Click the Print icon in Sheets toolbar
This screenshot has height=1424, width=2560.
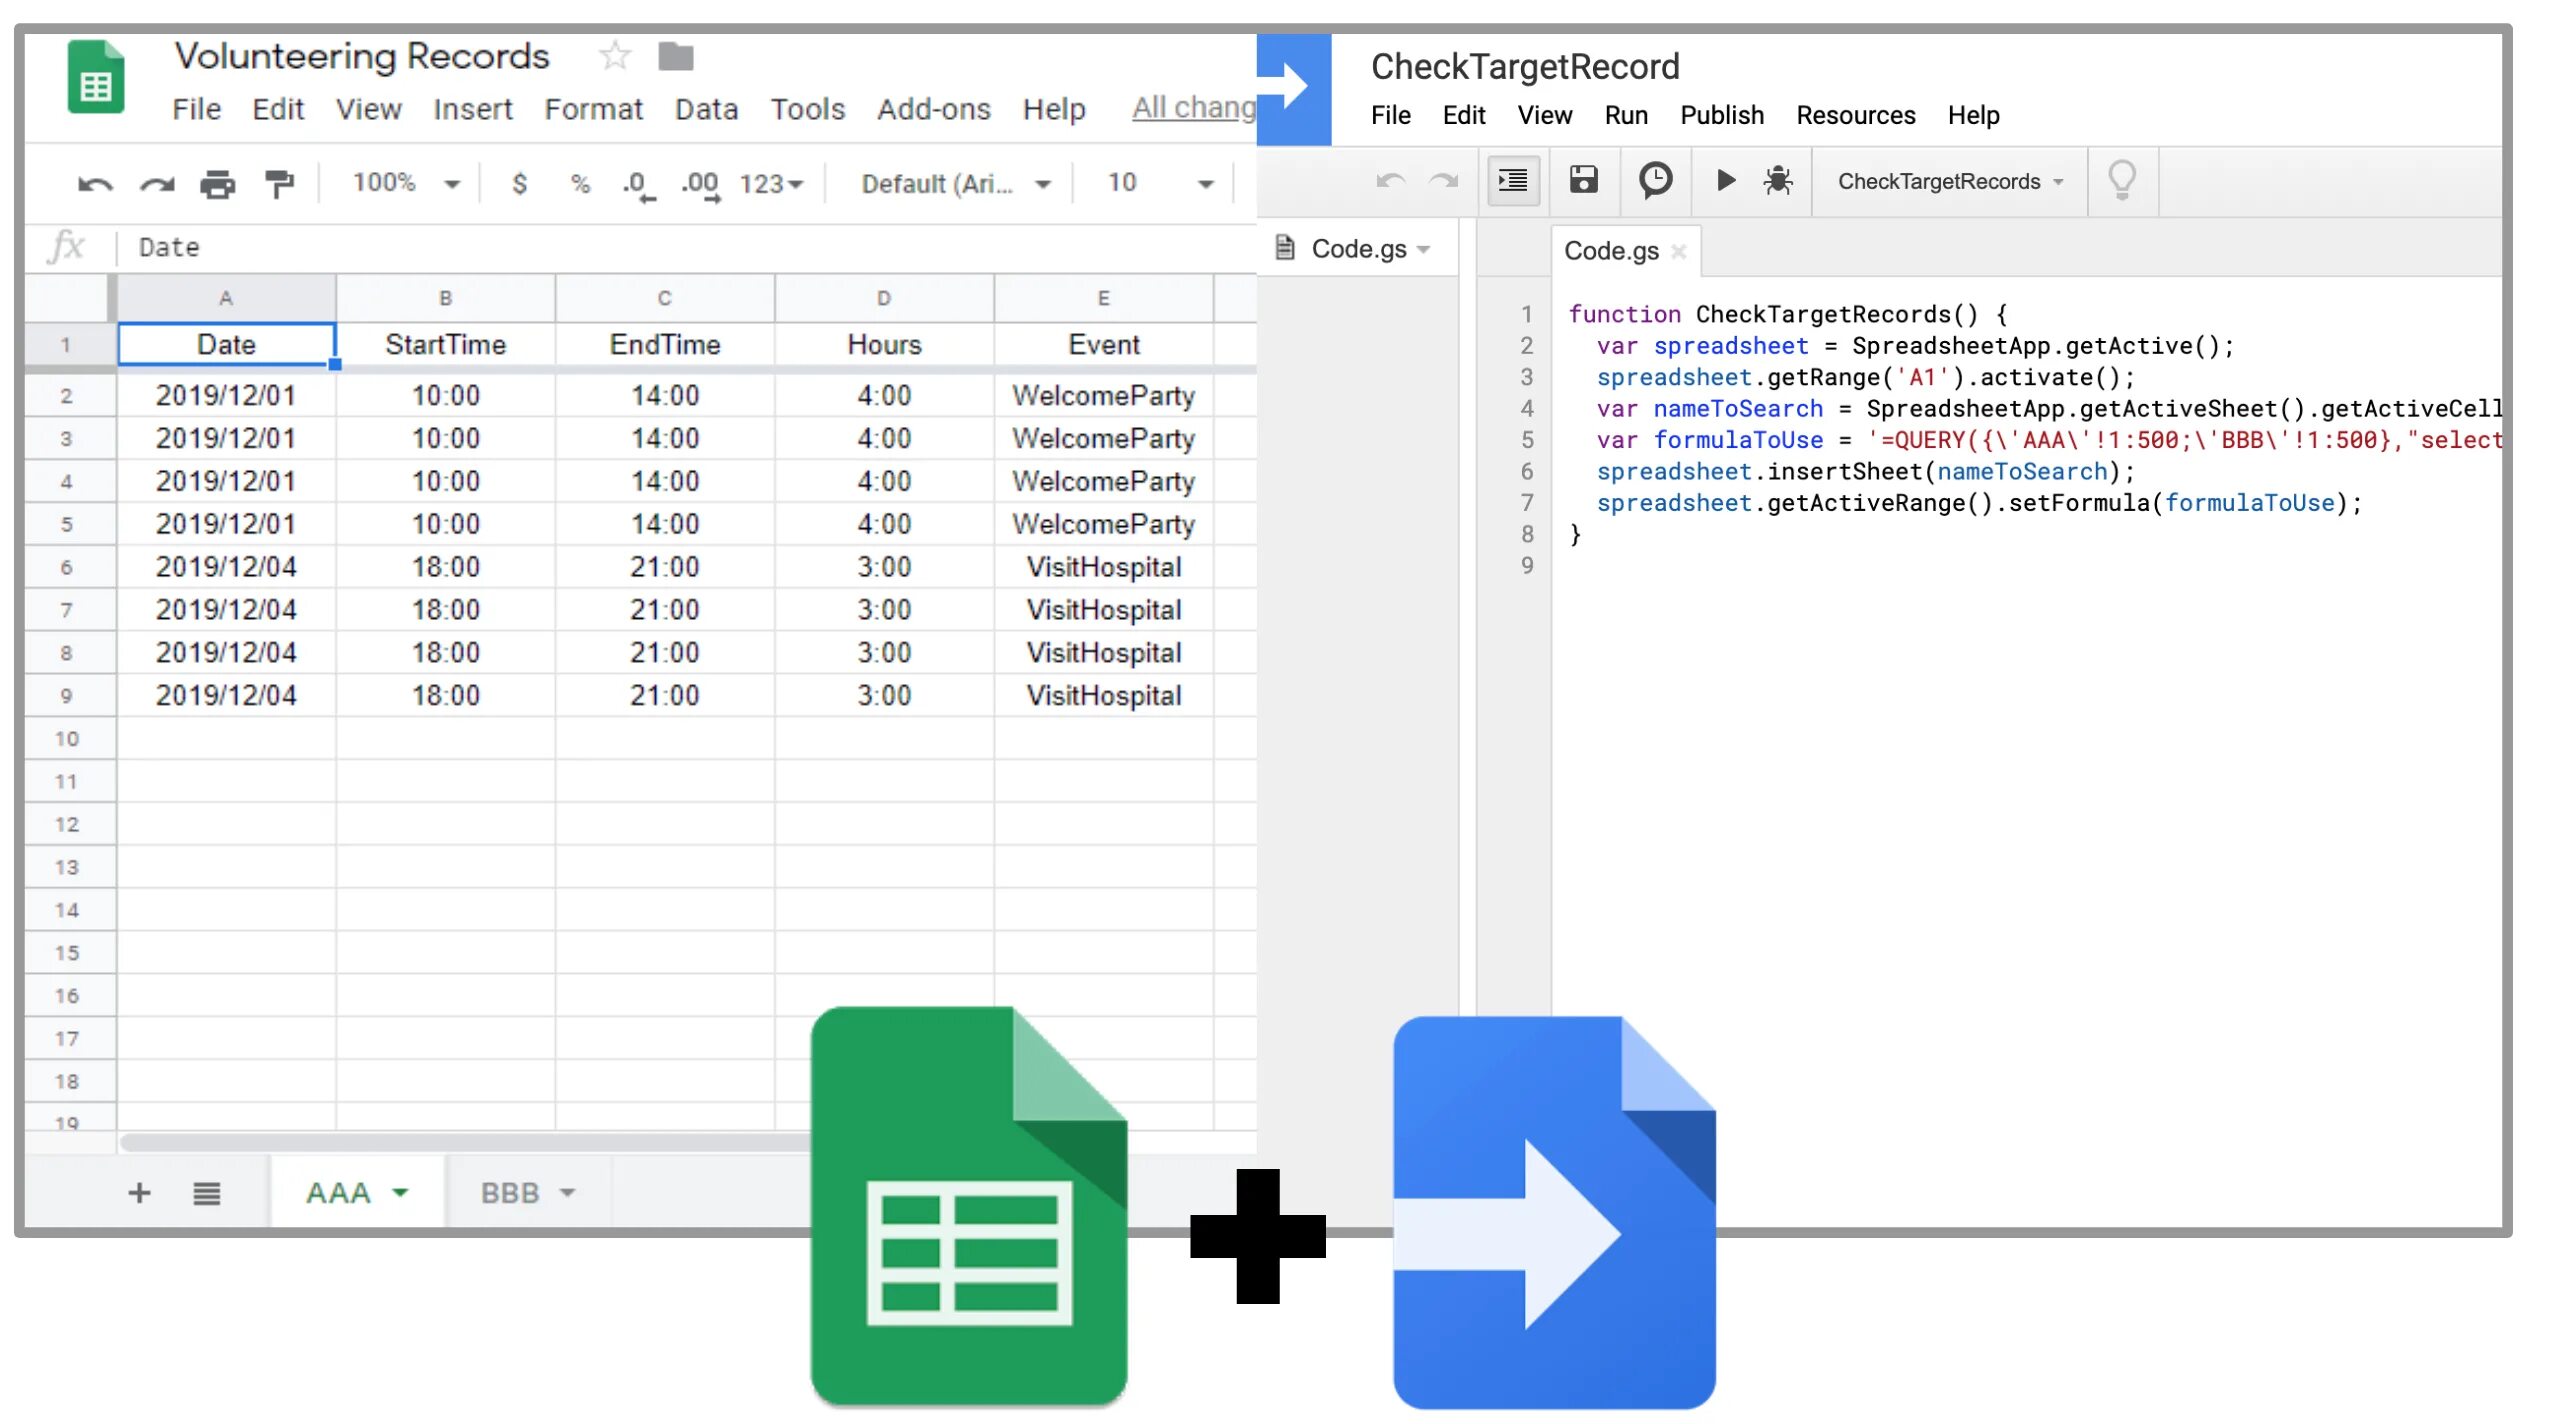click(217, 184)
